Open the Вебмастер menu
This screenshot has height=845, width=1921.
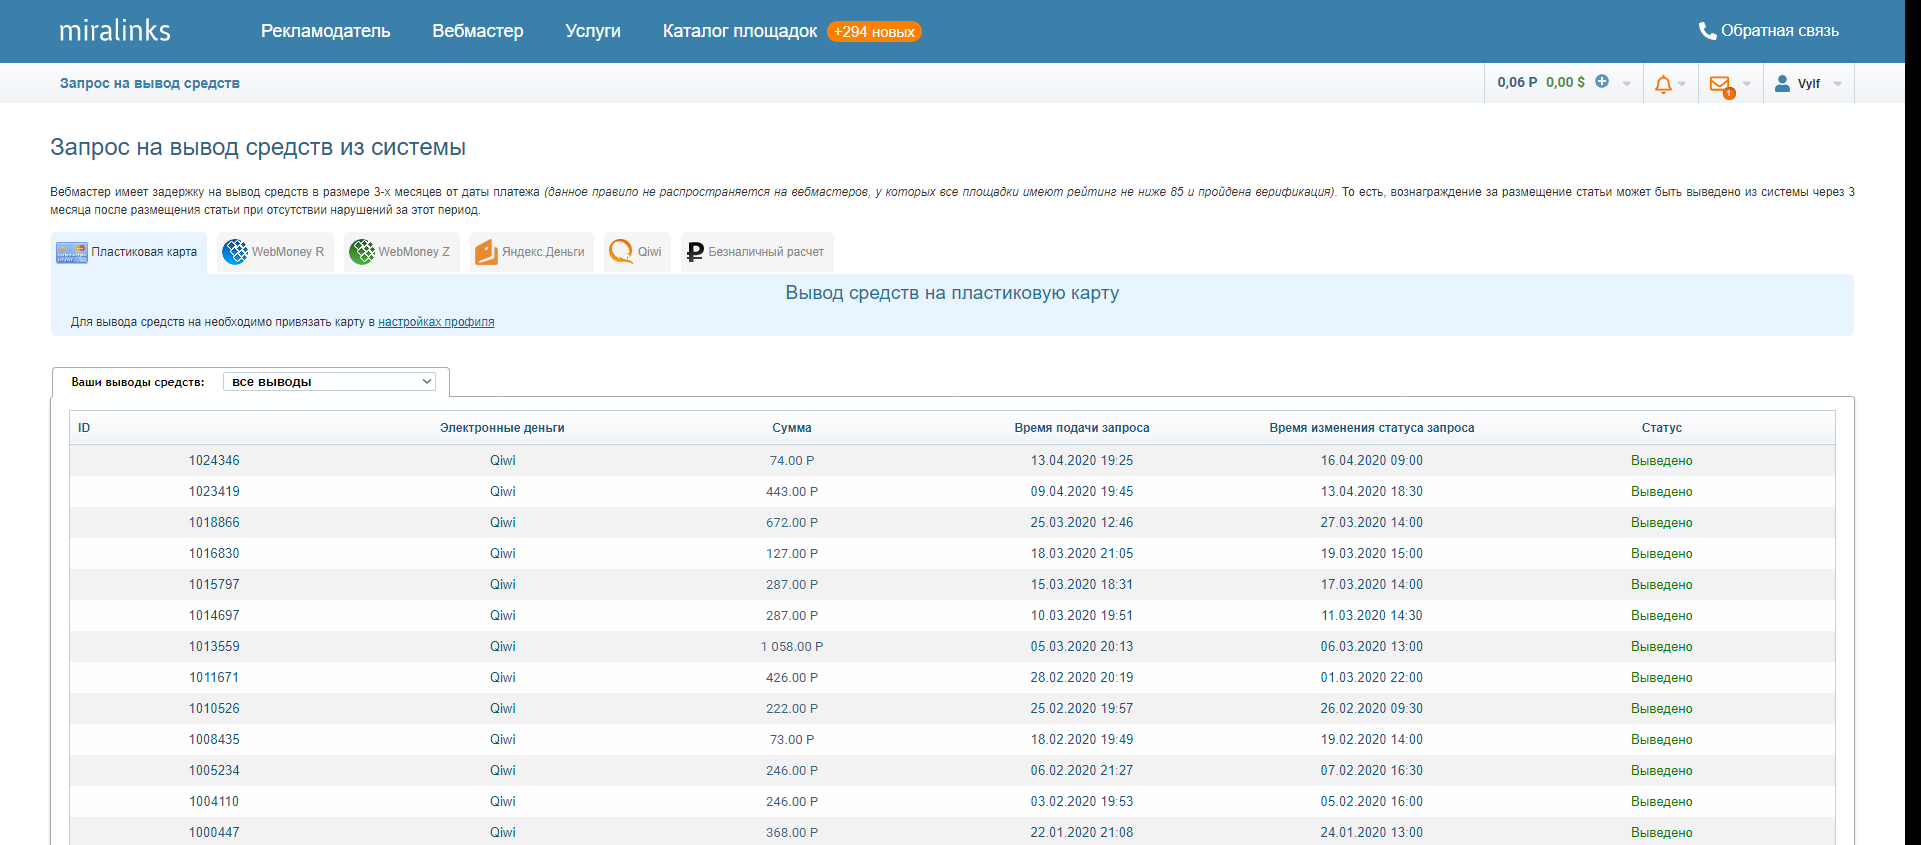(477, 31)
